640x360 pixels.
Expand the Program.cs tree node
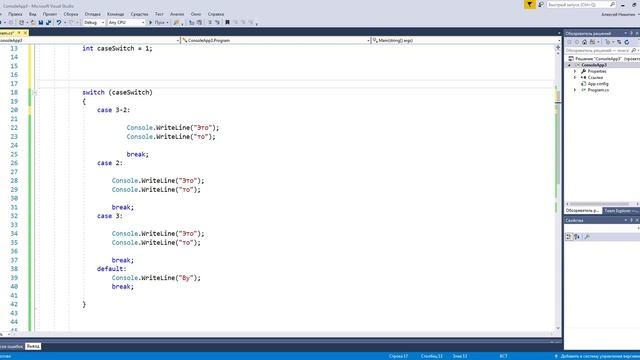575,90
